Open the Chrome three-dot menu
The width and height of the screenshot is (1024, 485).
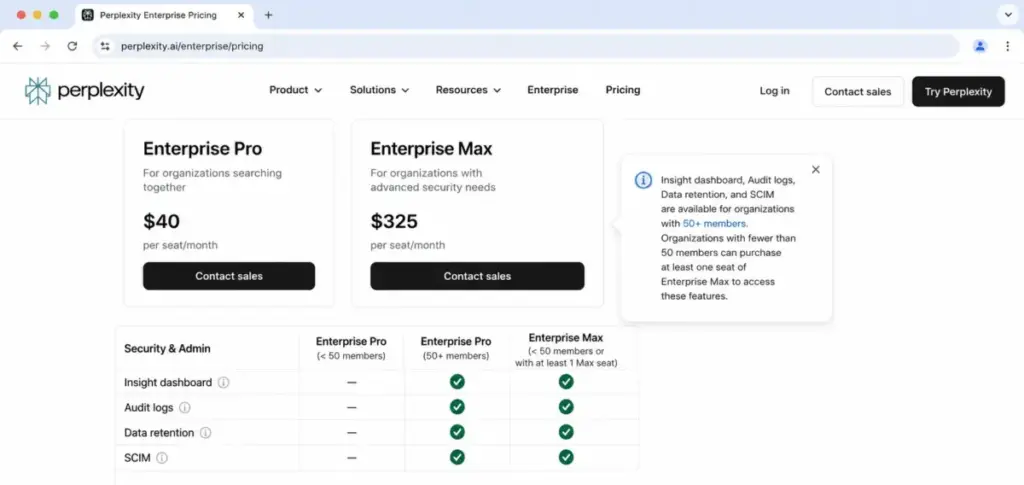pyautogui.click(x=1007, y=46)
